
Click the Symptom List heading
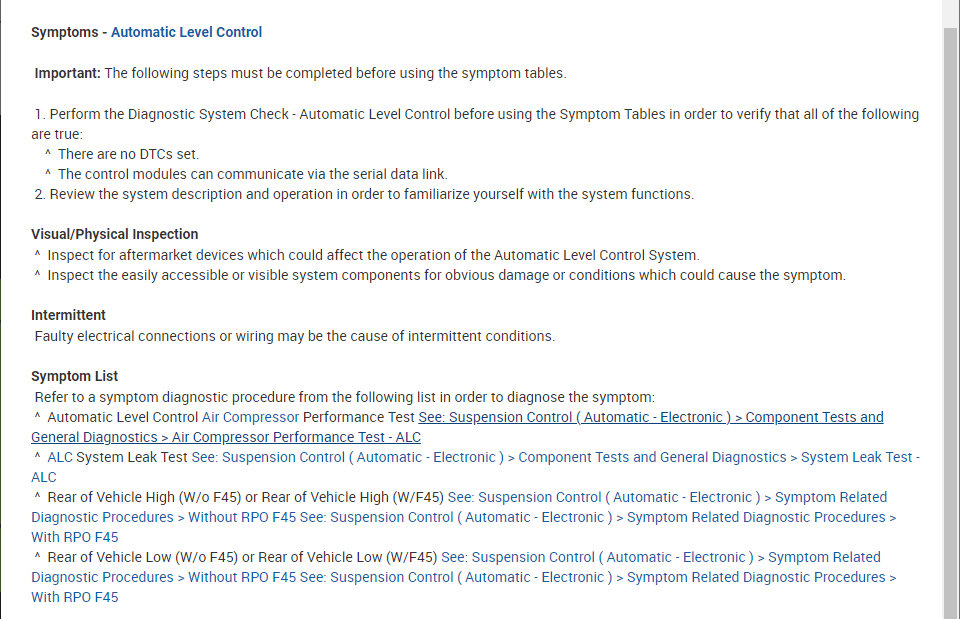click(x=75, y=376)
